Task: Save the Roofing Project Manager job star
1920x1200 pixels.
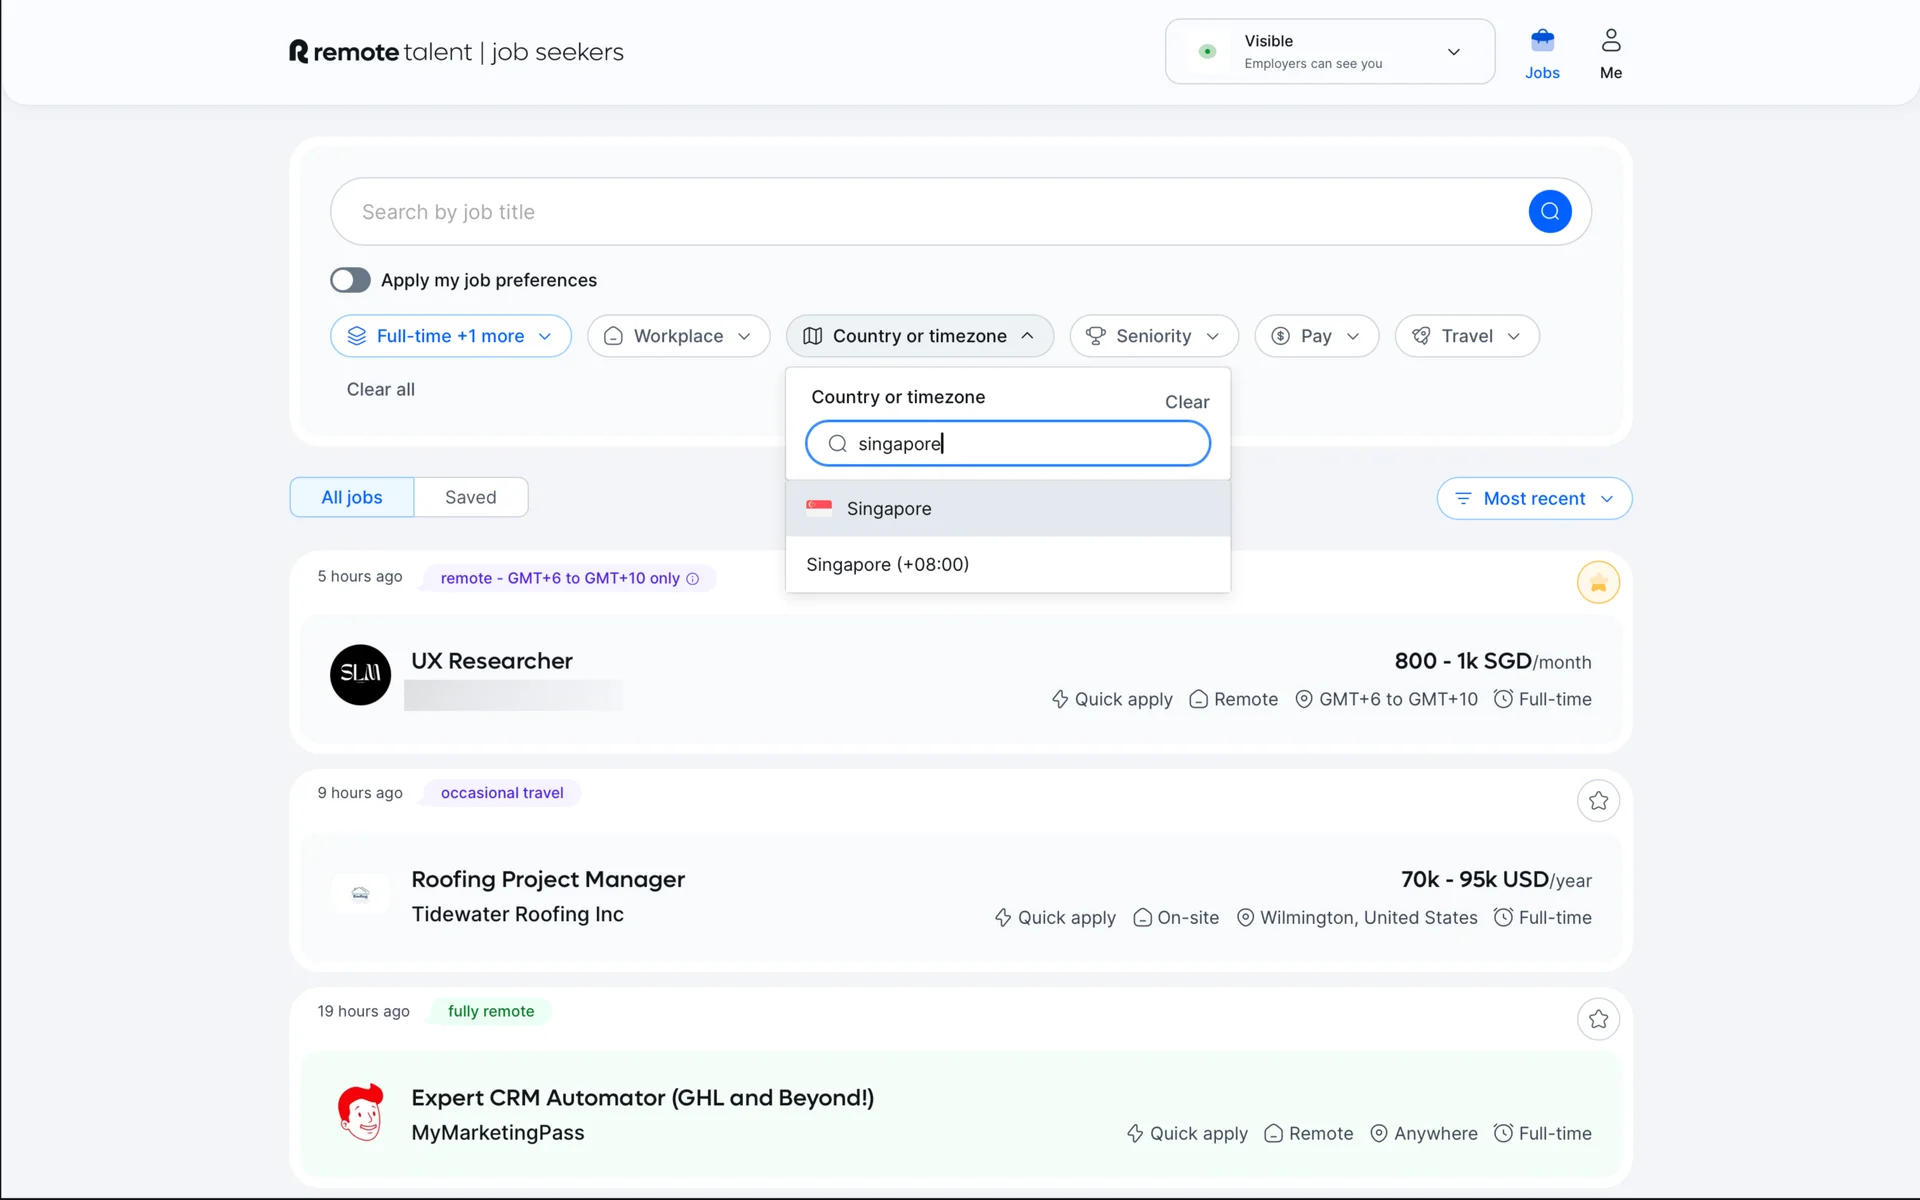Action: pos(1598,801)
